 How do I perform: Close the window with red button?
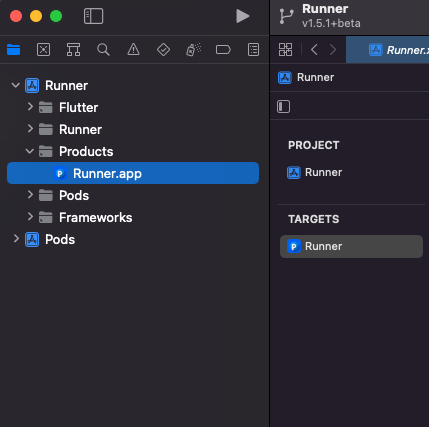tap(16, 16)
